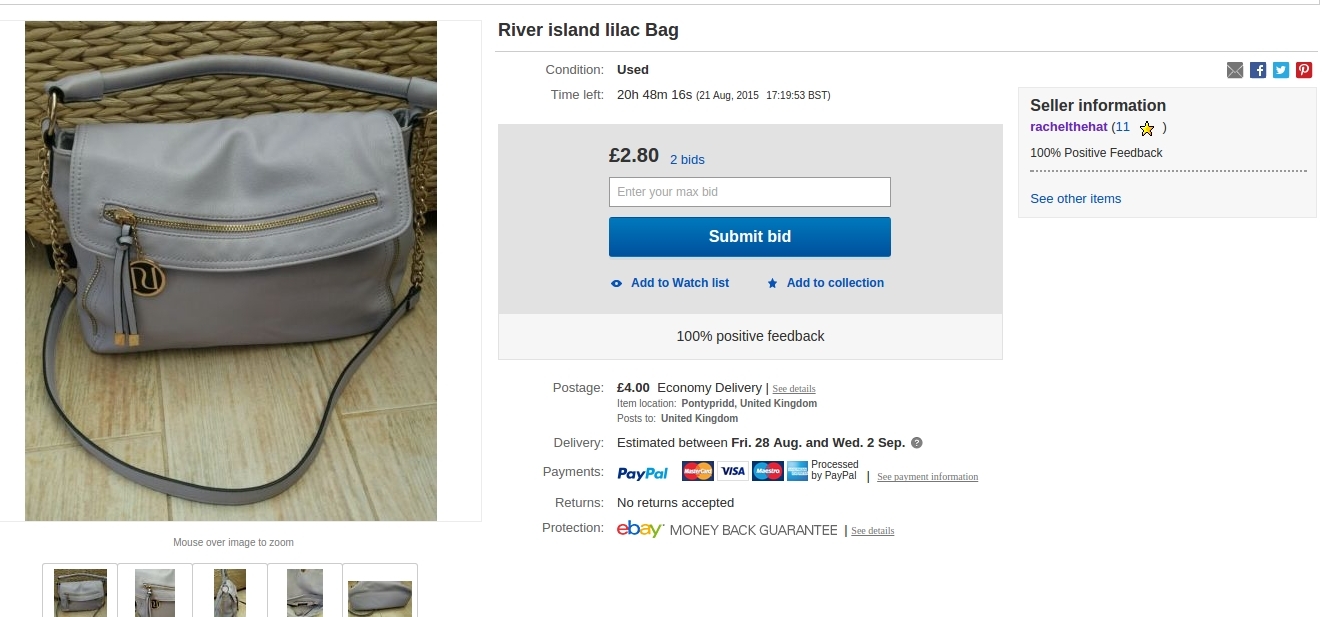Share listing on Twitter
This screenshot has height=617, width=1324.
[1281, 70]
